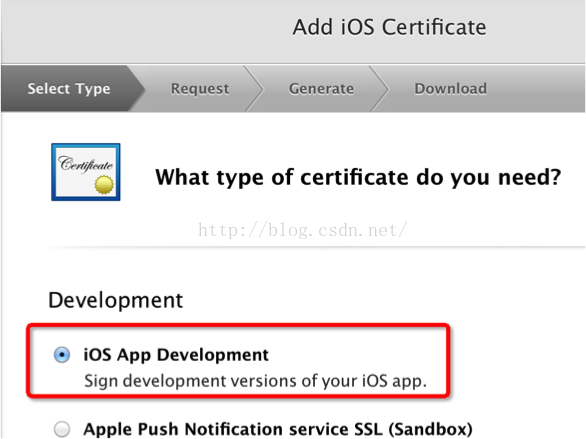Screen dimensions: 586x439
Task: Select Apple Push Notification service SSL radio
Action: [62, 429]
